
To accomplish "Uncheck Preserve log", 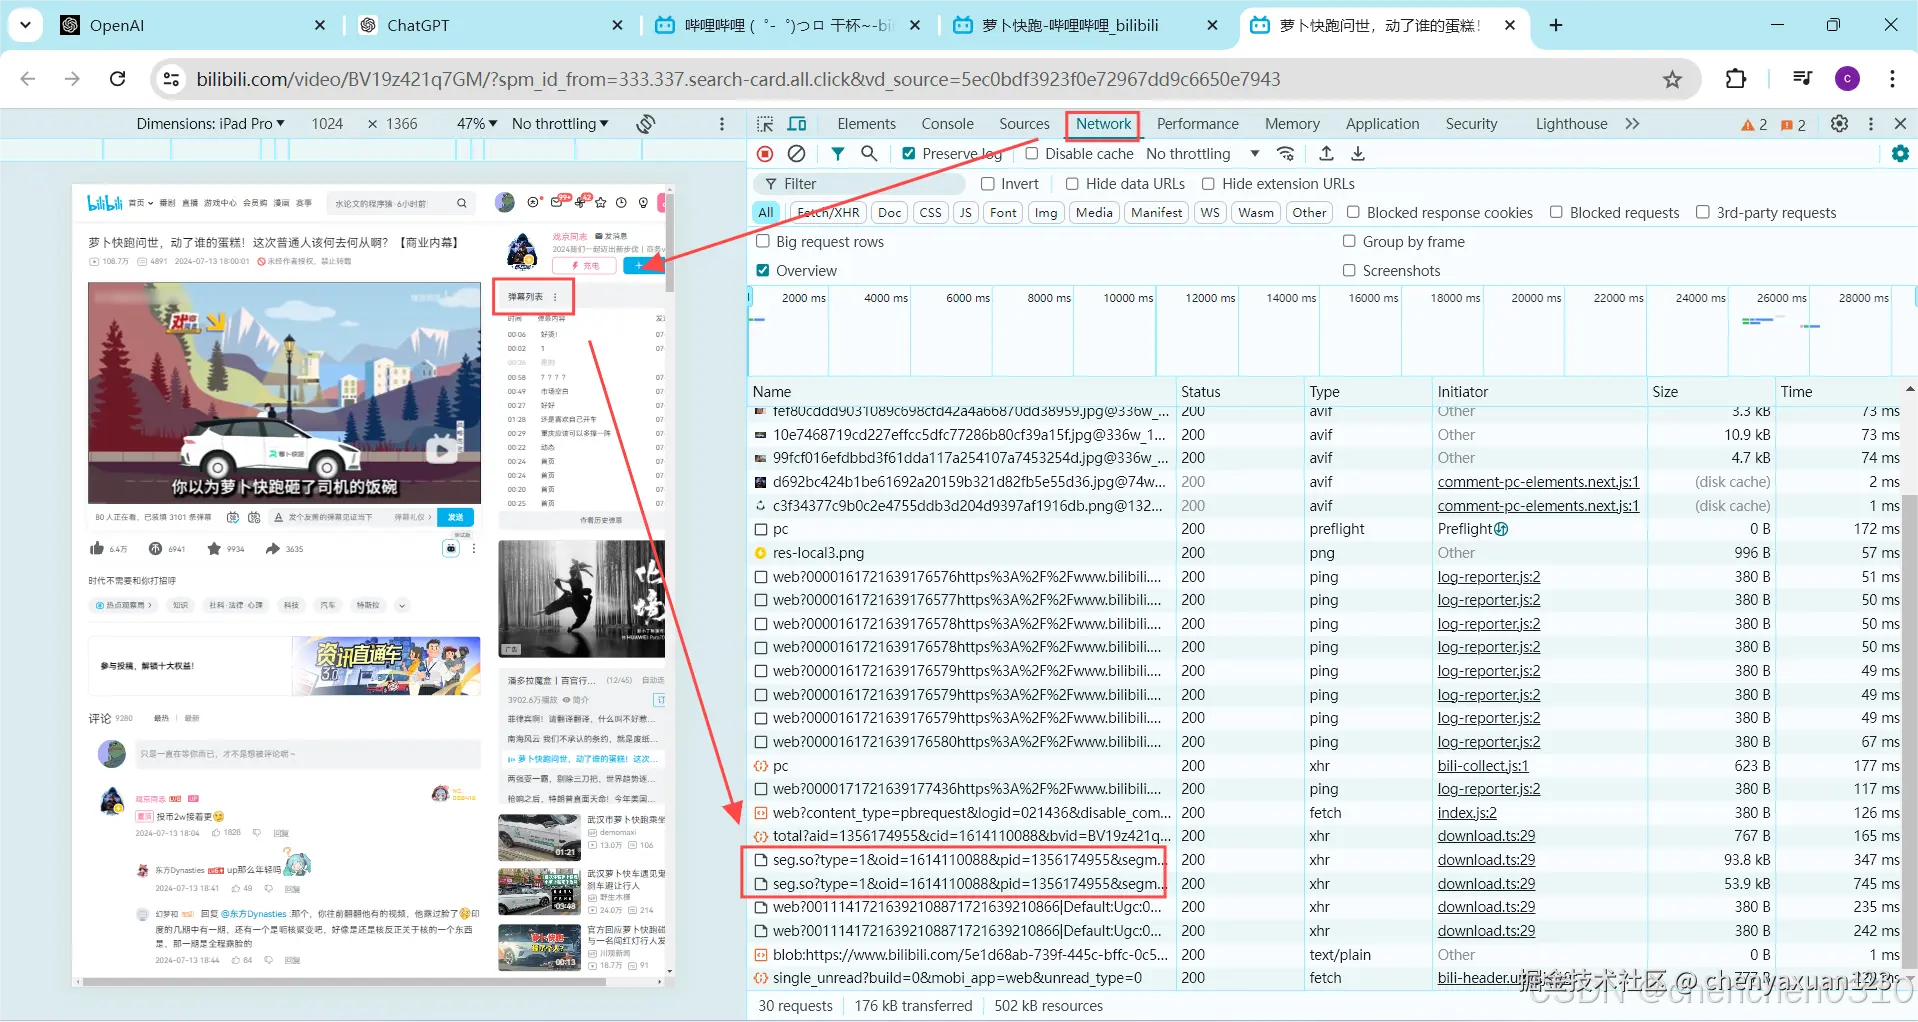I will [x=909, y=154].
